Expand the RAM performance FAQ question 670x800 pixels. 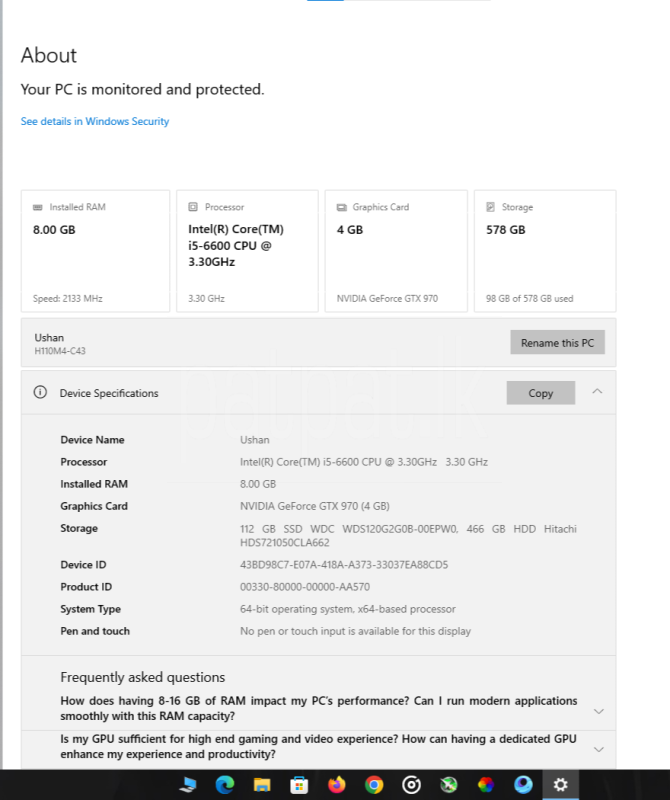(x=598, y=711)
